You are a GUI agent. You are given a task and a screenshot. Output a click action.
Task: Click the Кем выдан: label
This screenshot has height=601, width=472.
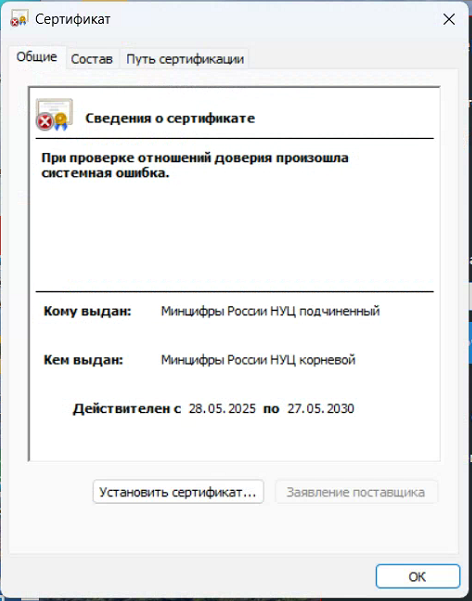83,360
